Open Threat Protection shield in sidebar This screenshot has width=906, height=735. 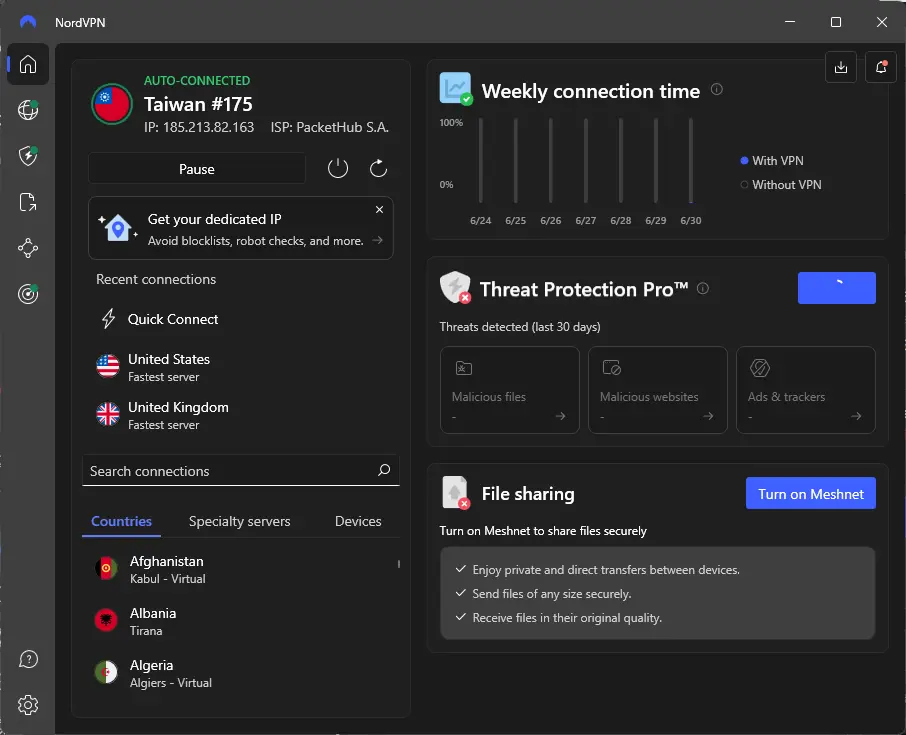tap(28, 155)
